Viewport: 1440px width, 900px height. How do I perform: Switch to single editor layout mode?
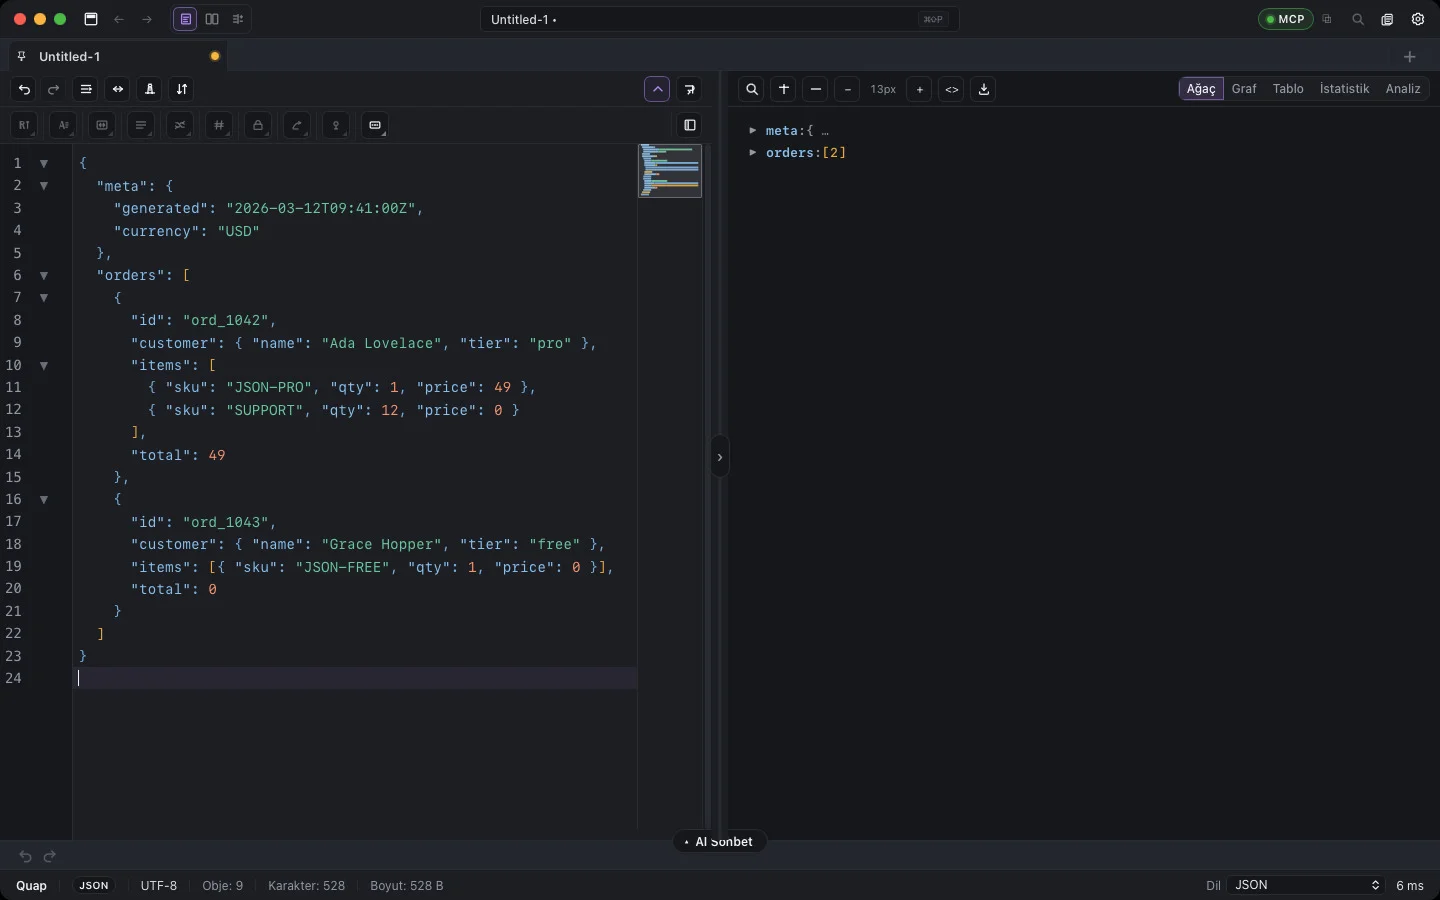pyautogui.click(x=186, y=19)
